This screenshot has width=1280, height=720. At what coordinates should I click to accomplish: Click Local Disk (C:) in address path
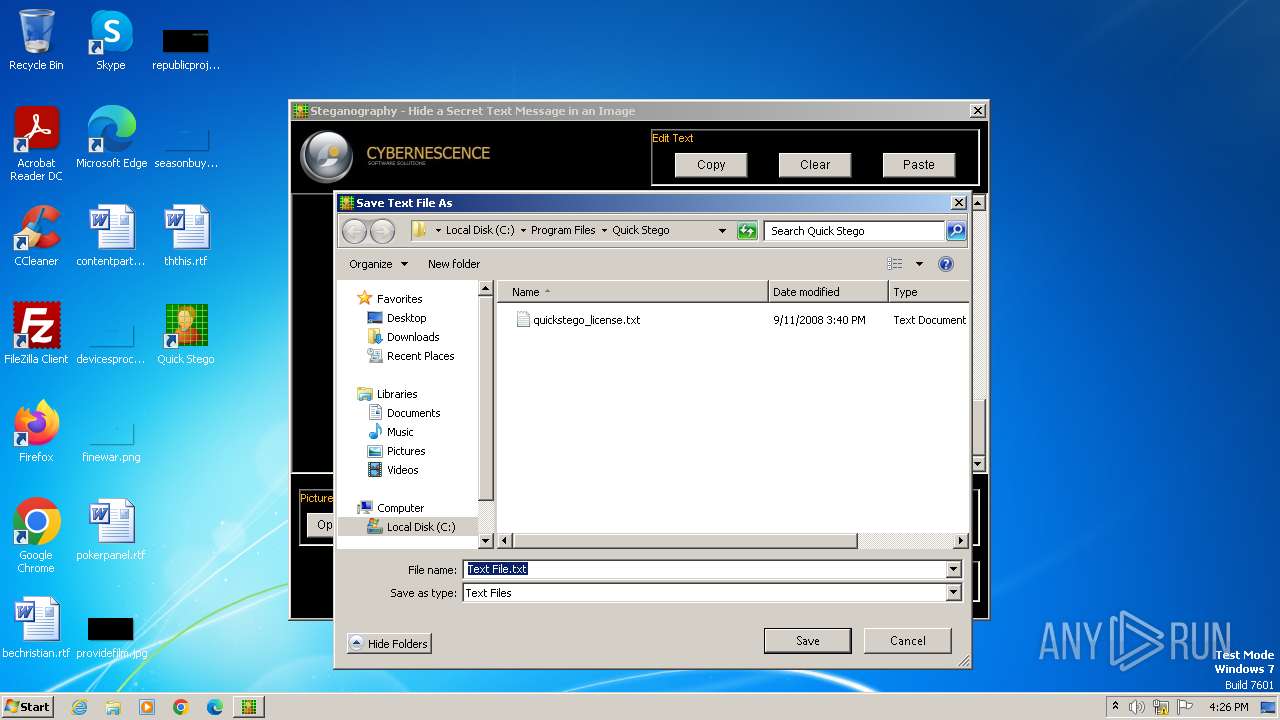(x=480, y=230)
